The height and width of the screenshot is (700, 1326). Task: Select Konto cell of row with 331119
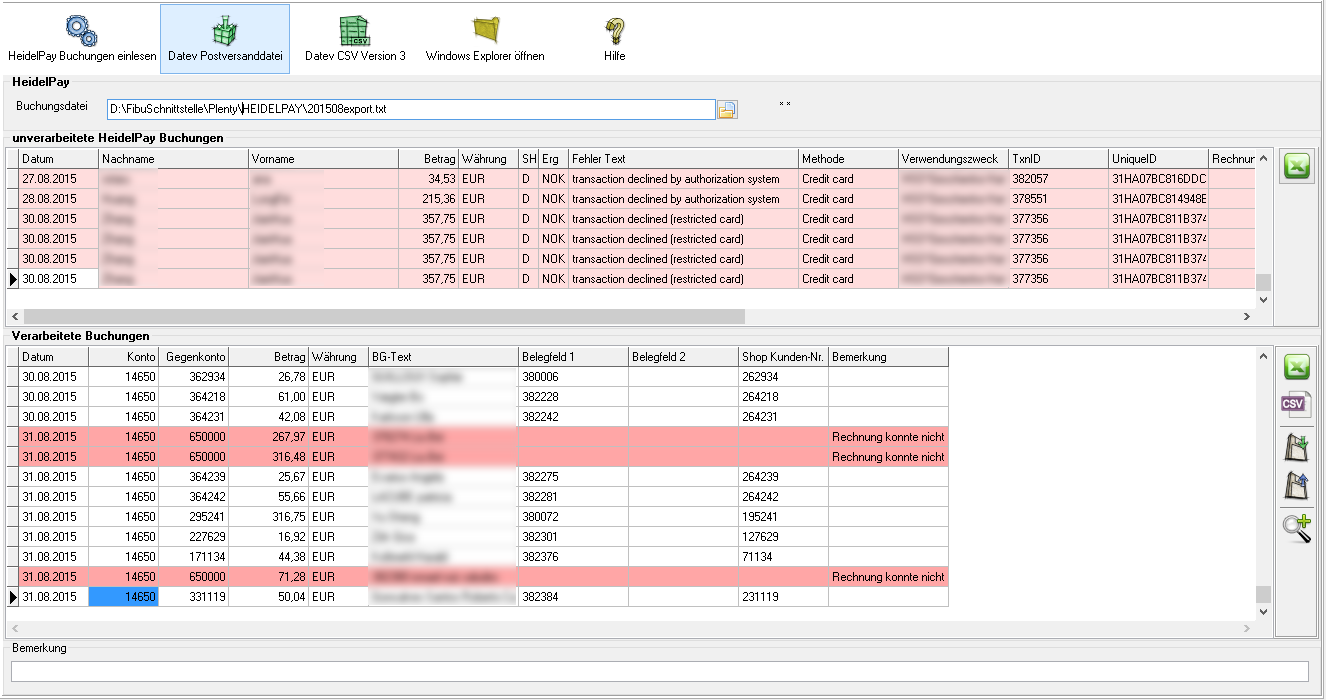pyautogui.click(x=123, y=597)
